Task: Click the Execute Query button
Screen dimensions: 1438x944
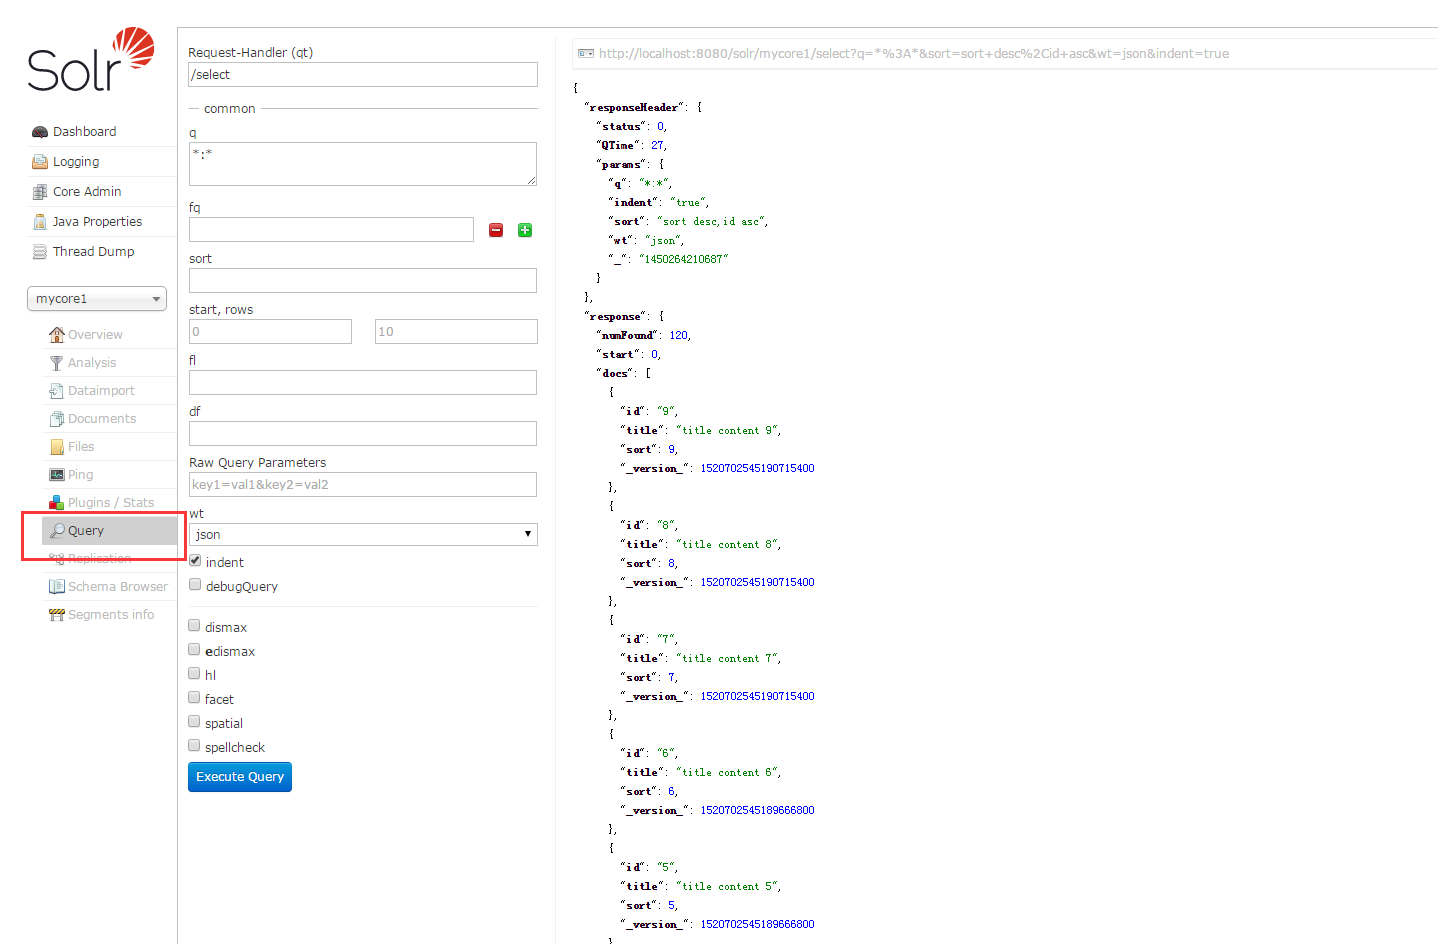Action: (240, 777)
